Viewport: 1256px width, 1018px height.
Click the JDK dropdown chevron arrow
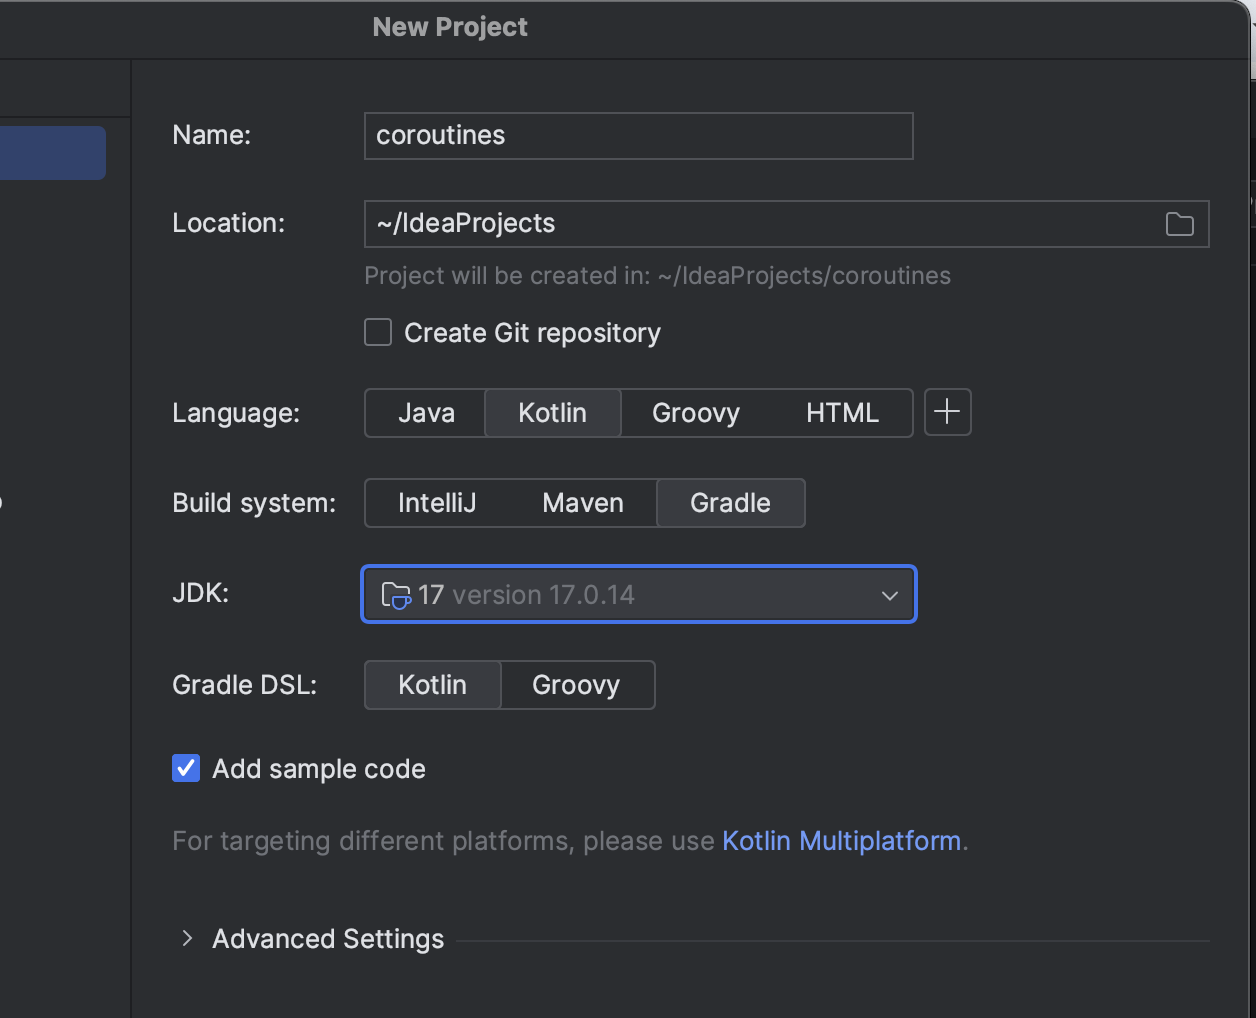point(889,595)
